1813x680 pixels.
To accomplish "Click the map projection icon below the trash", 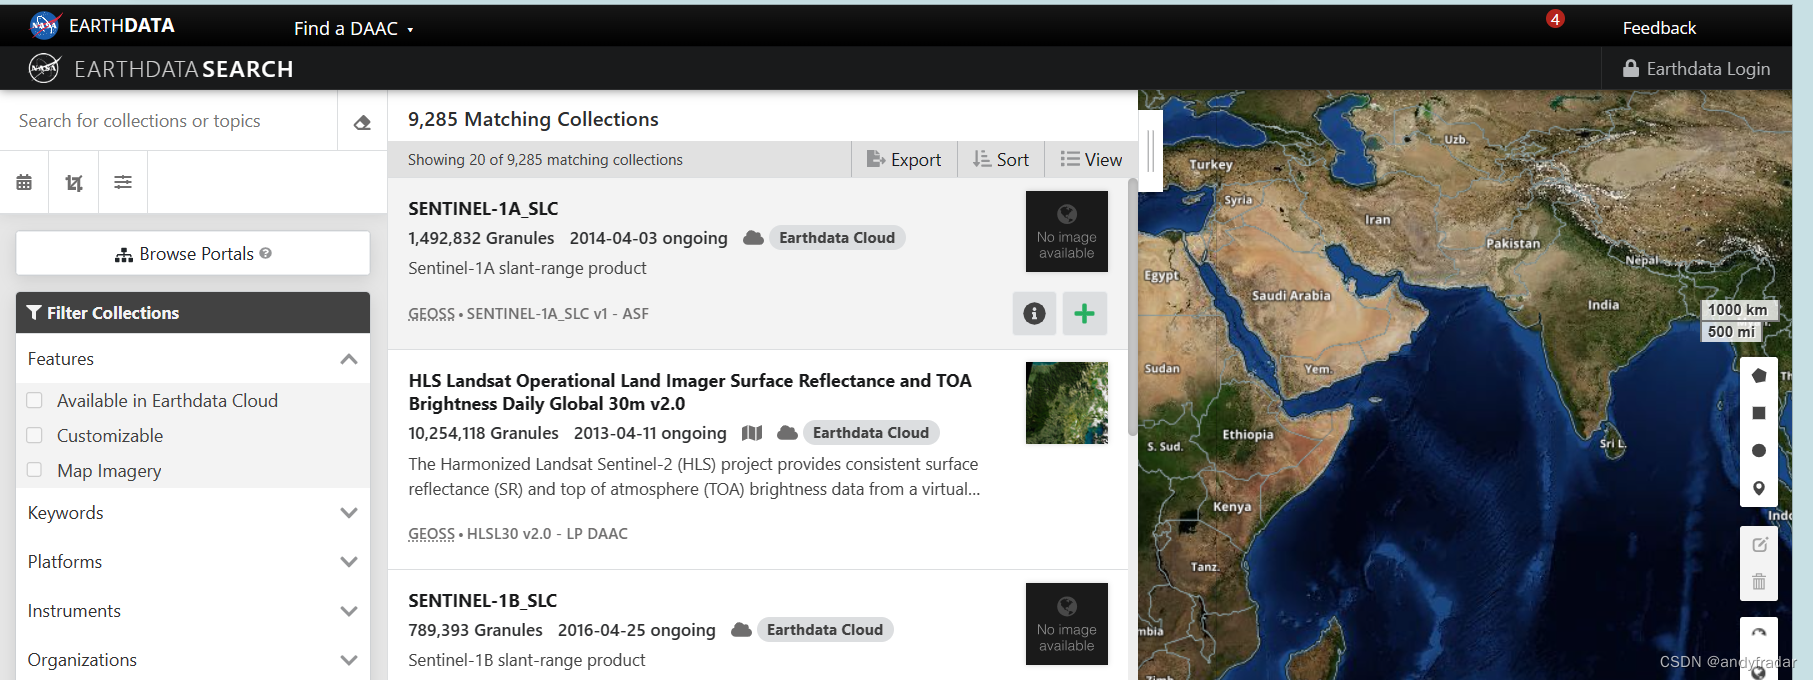I will [x=1759, y=634].
